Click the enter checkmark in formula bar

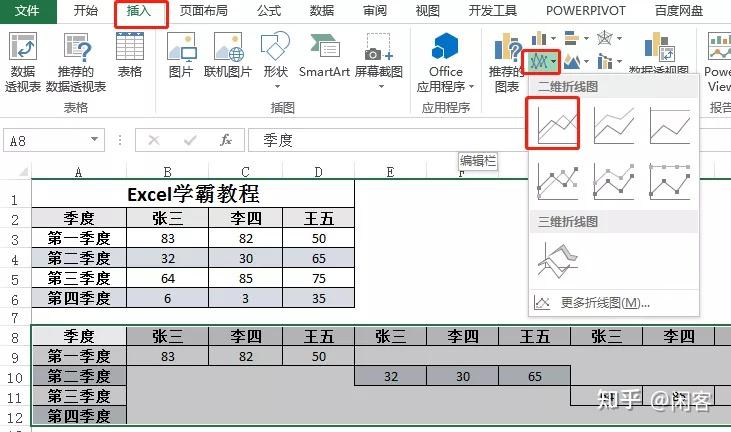[190, 140]
